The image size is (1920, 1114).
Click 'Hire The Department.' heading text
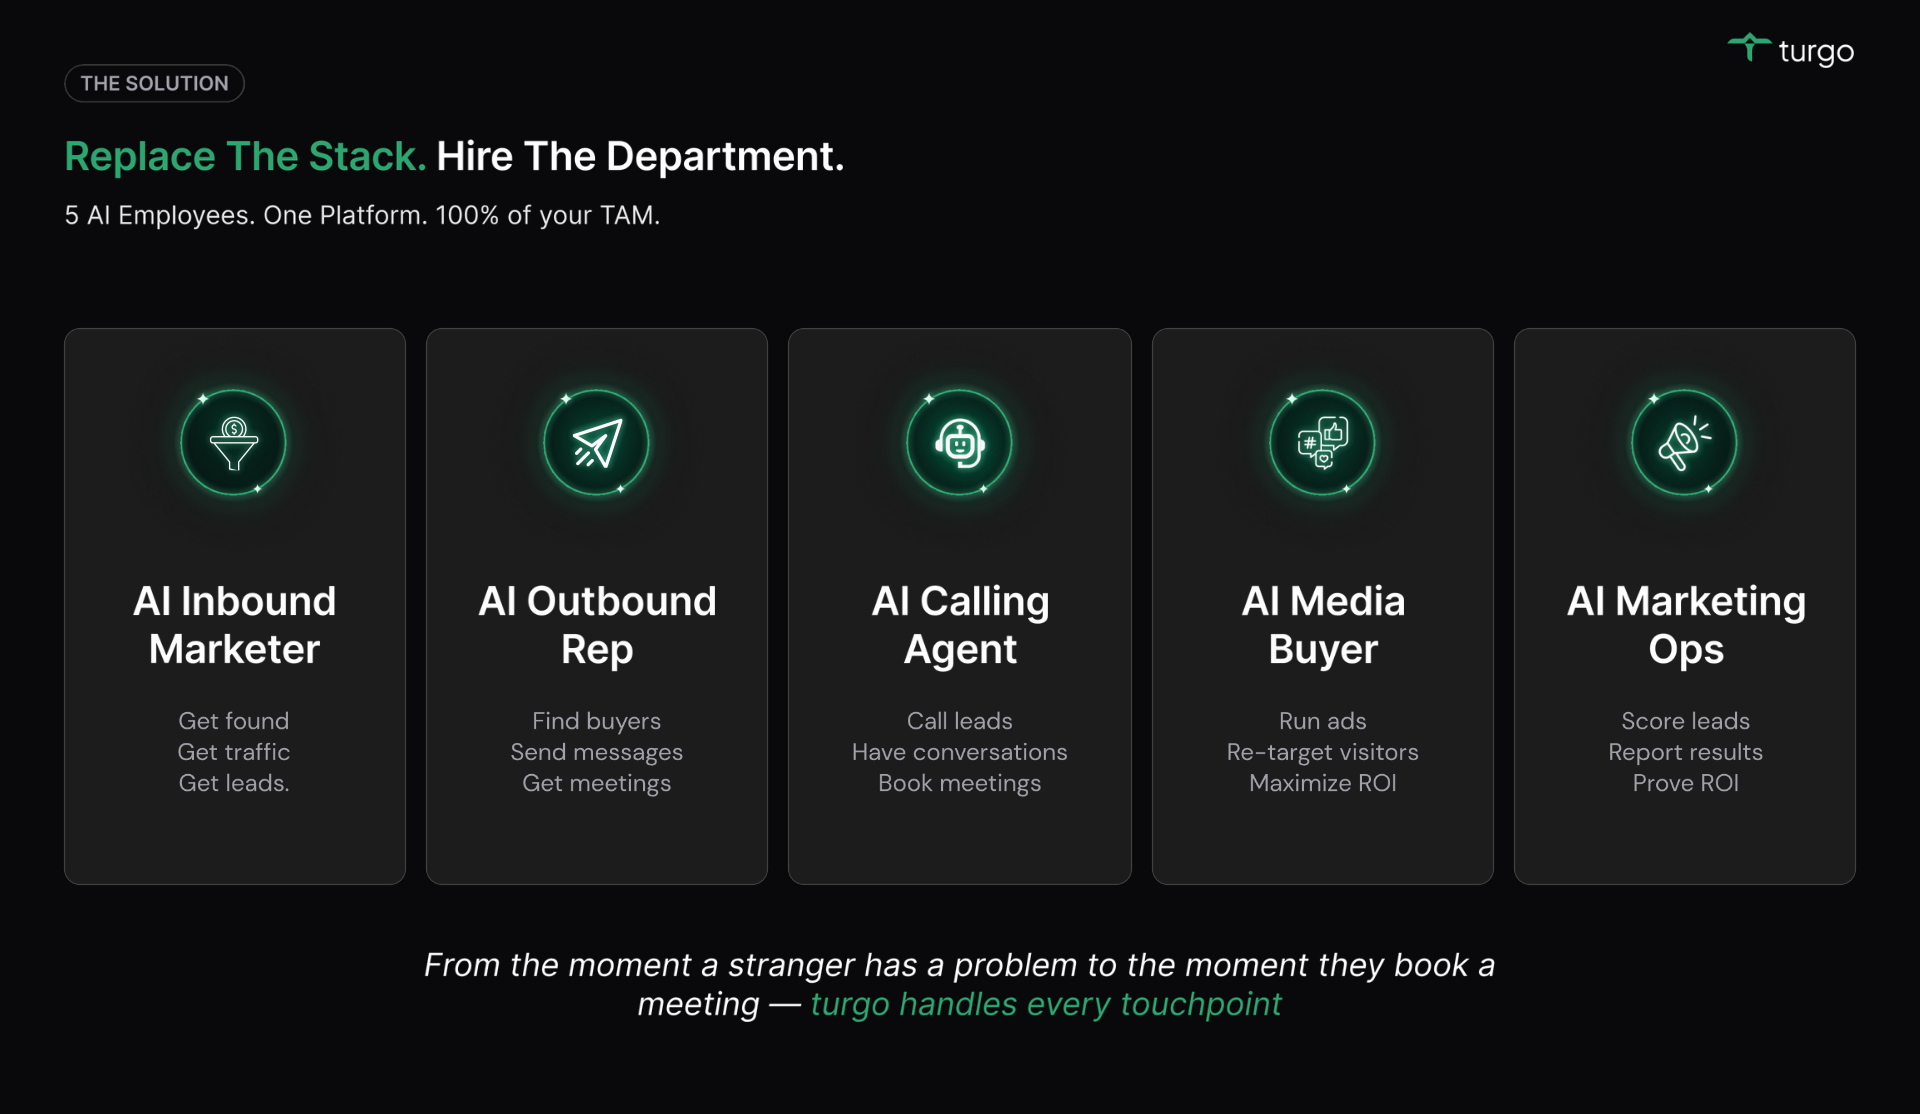(640, 156)
